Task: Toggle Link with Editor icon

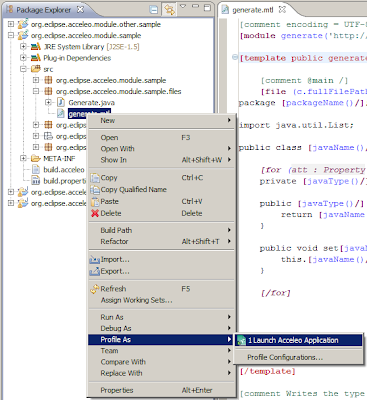Action: tap(169, 10)
